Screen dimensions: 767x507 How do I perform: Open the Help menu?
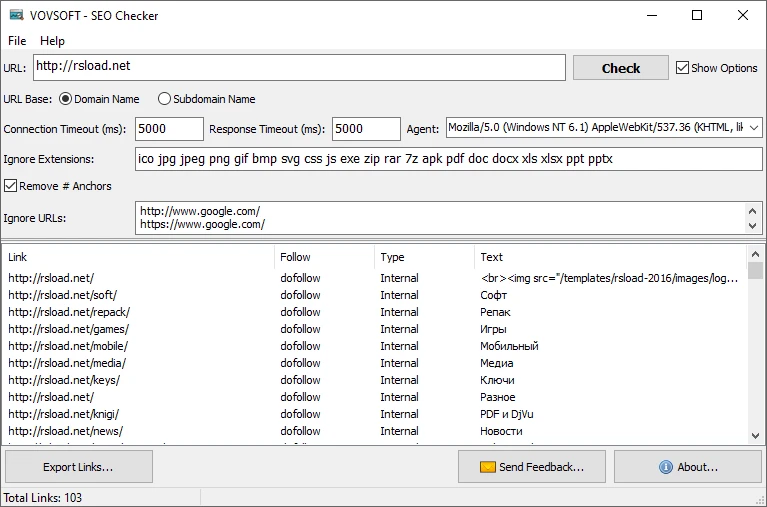pyautogui.click(x=52, y=41)
